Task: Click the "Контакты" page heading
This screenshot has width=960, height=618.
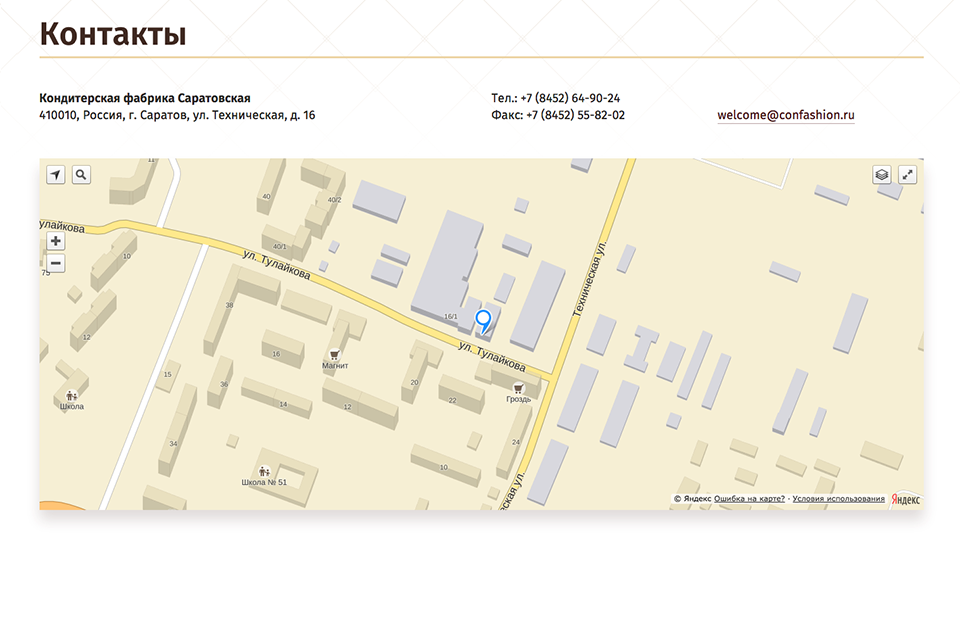Action: point(113,34)
